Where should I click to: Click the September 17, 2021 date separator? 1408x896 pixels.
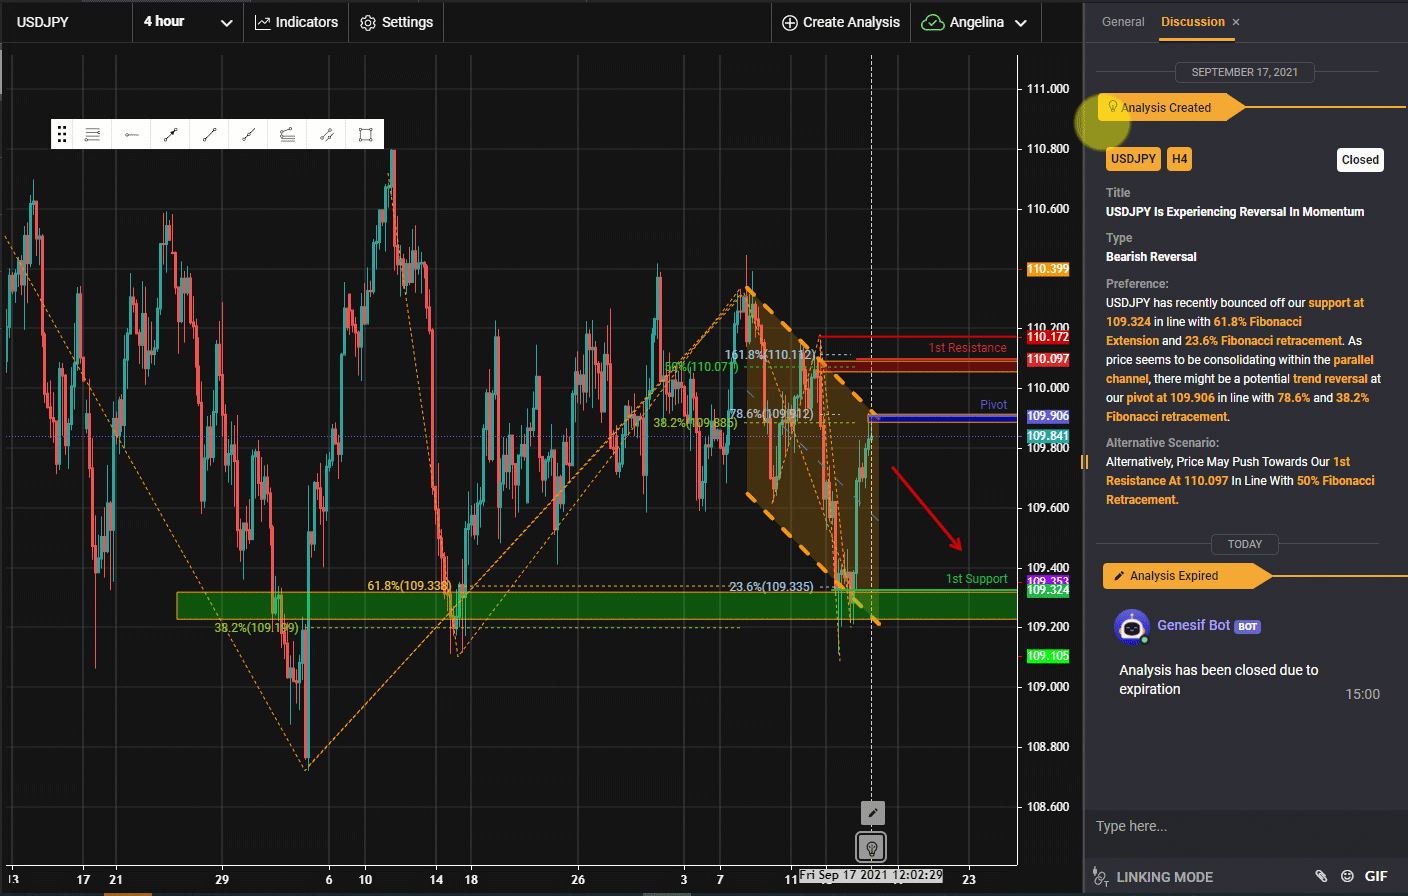click(x=1244, y=72)
